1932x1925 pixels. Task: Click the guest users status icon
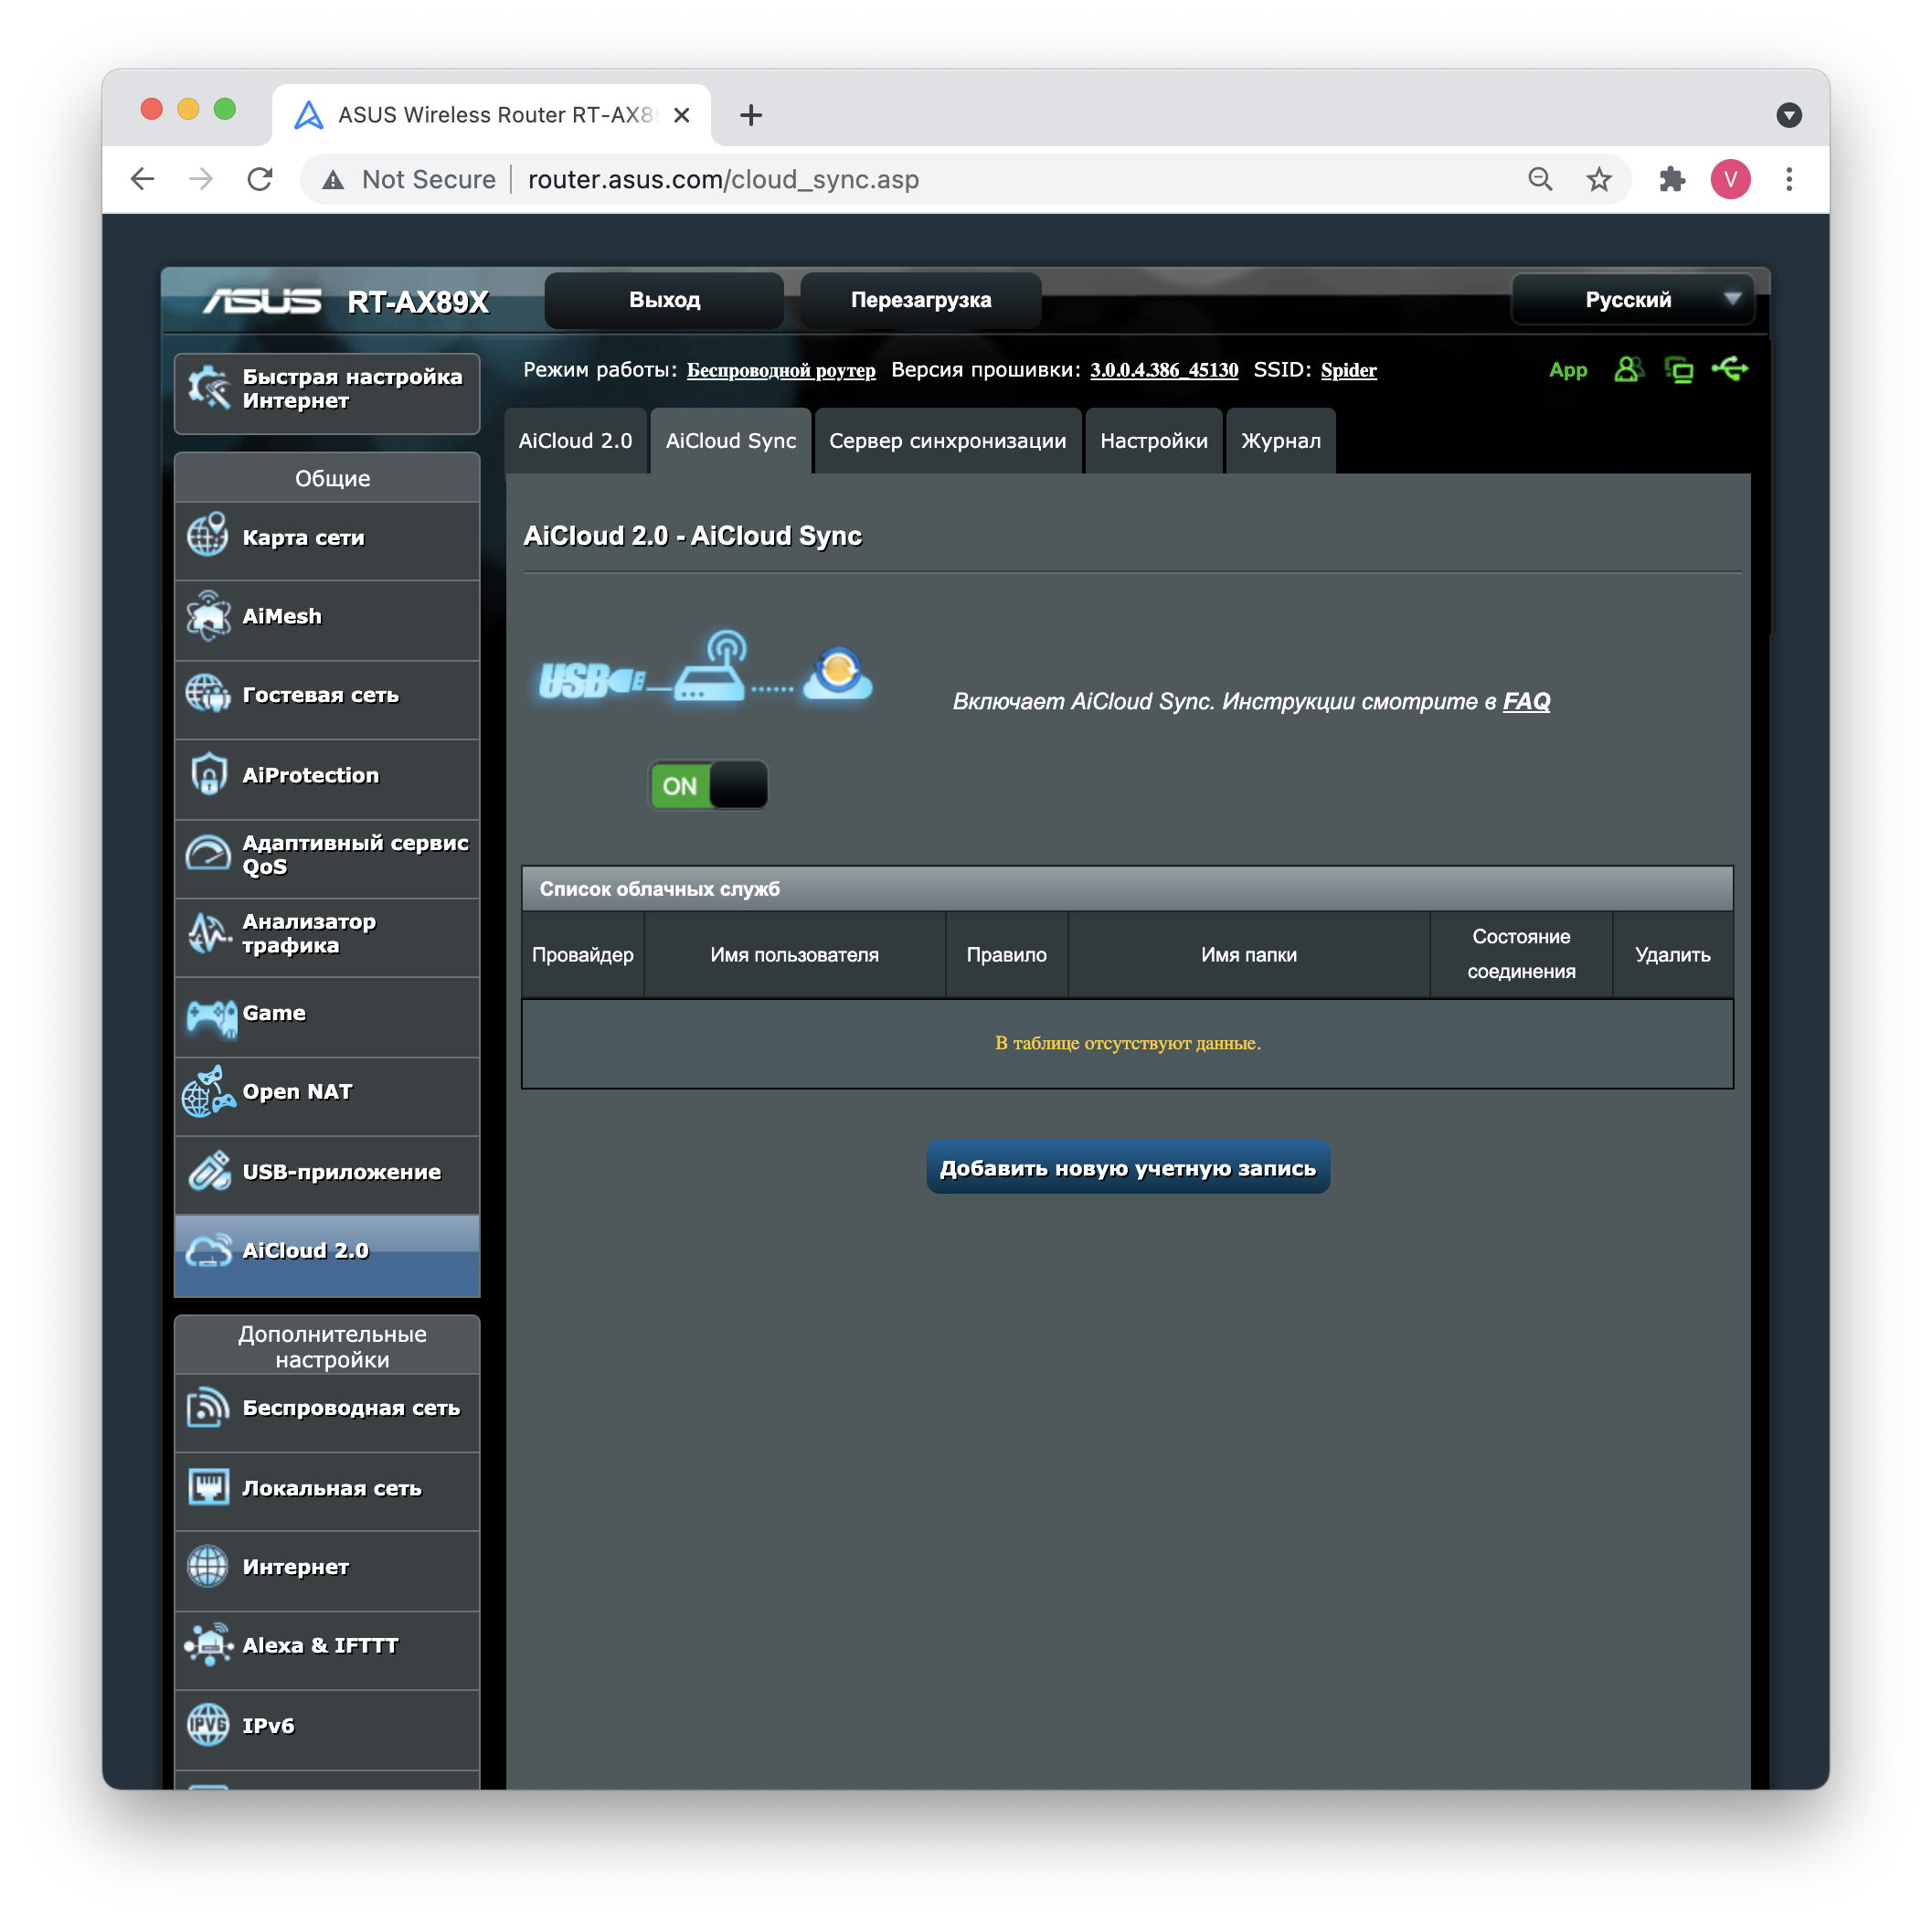click(x=1628, y=369)
